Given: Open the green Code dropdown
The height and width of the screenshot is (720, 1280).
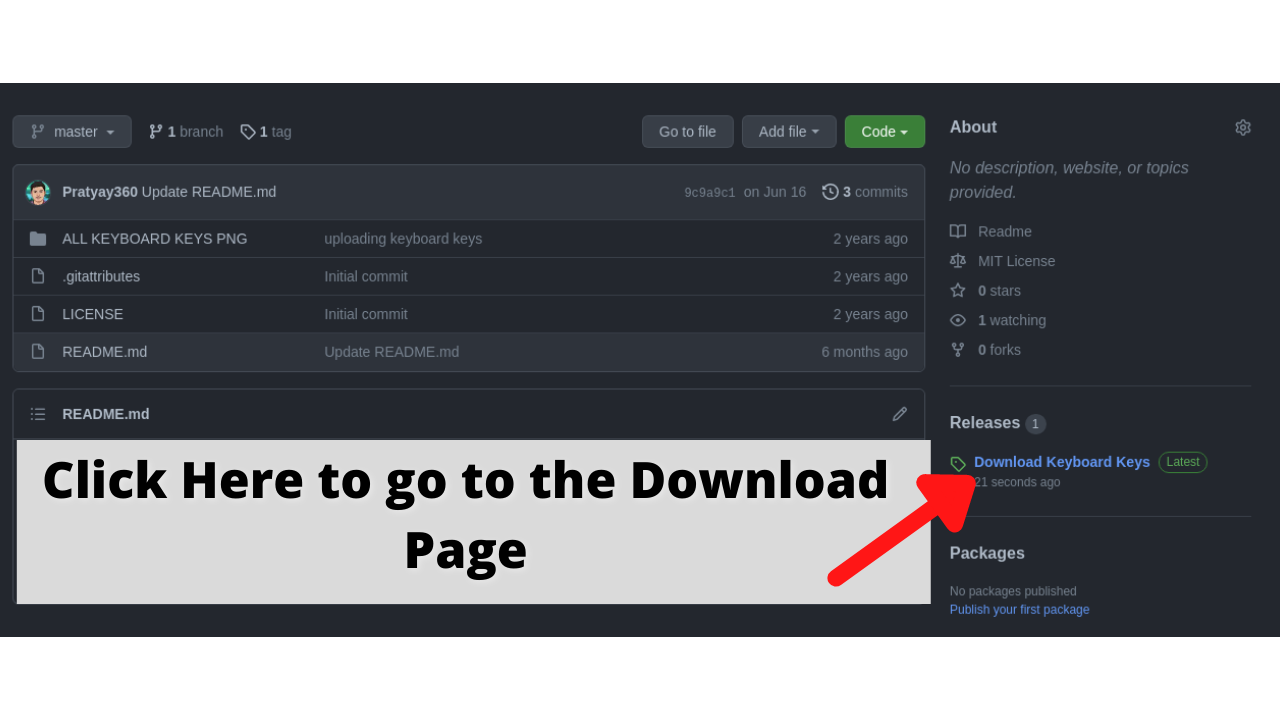Looking at the screenshot, I should [884, 131].
